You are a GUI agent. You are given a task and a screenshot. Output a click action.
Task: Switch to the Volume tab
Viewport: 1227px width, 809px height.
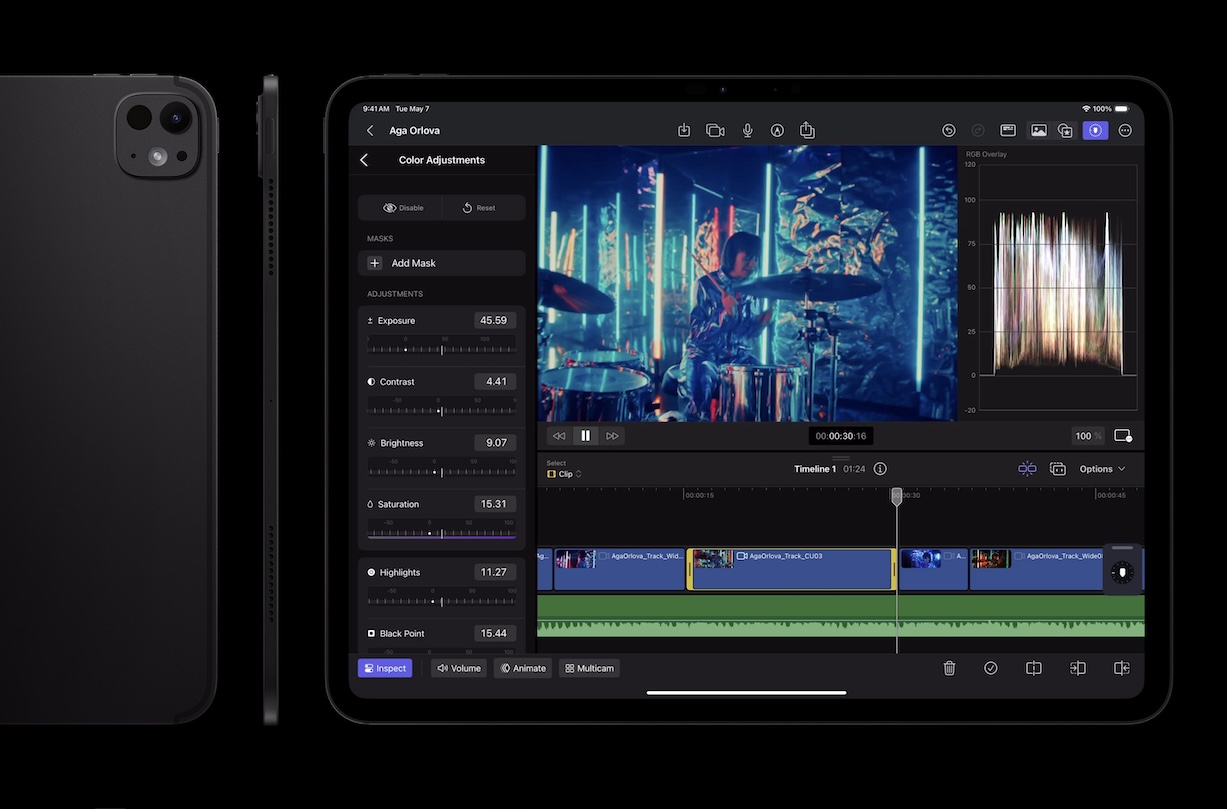458,667
